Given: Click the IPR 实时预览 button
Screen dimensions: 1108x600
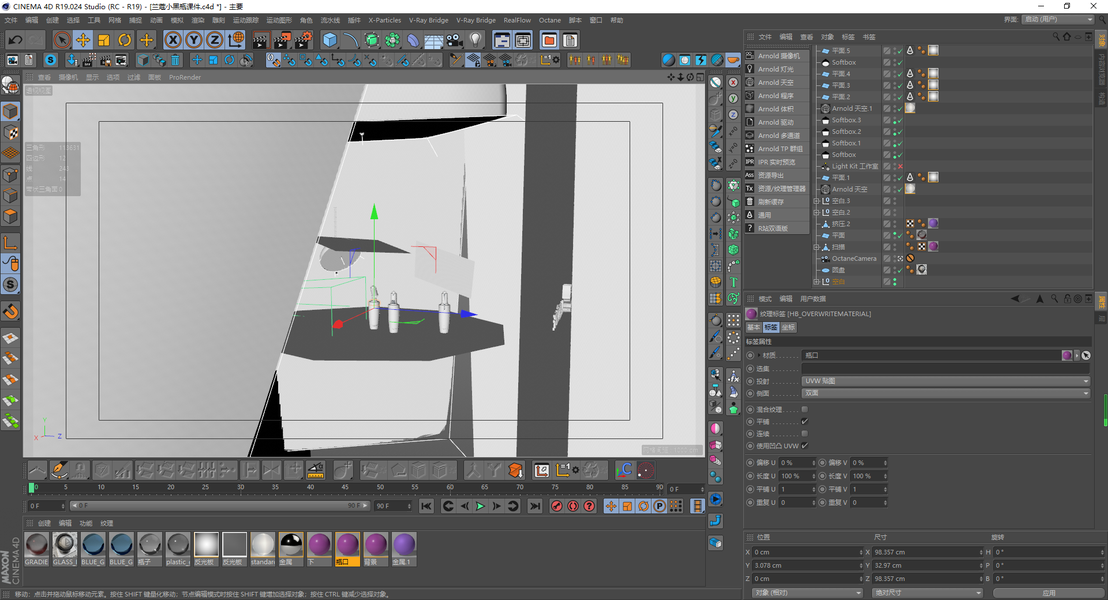Looking at the screenshot, I should (x=777, y=162).
